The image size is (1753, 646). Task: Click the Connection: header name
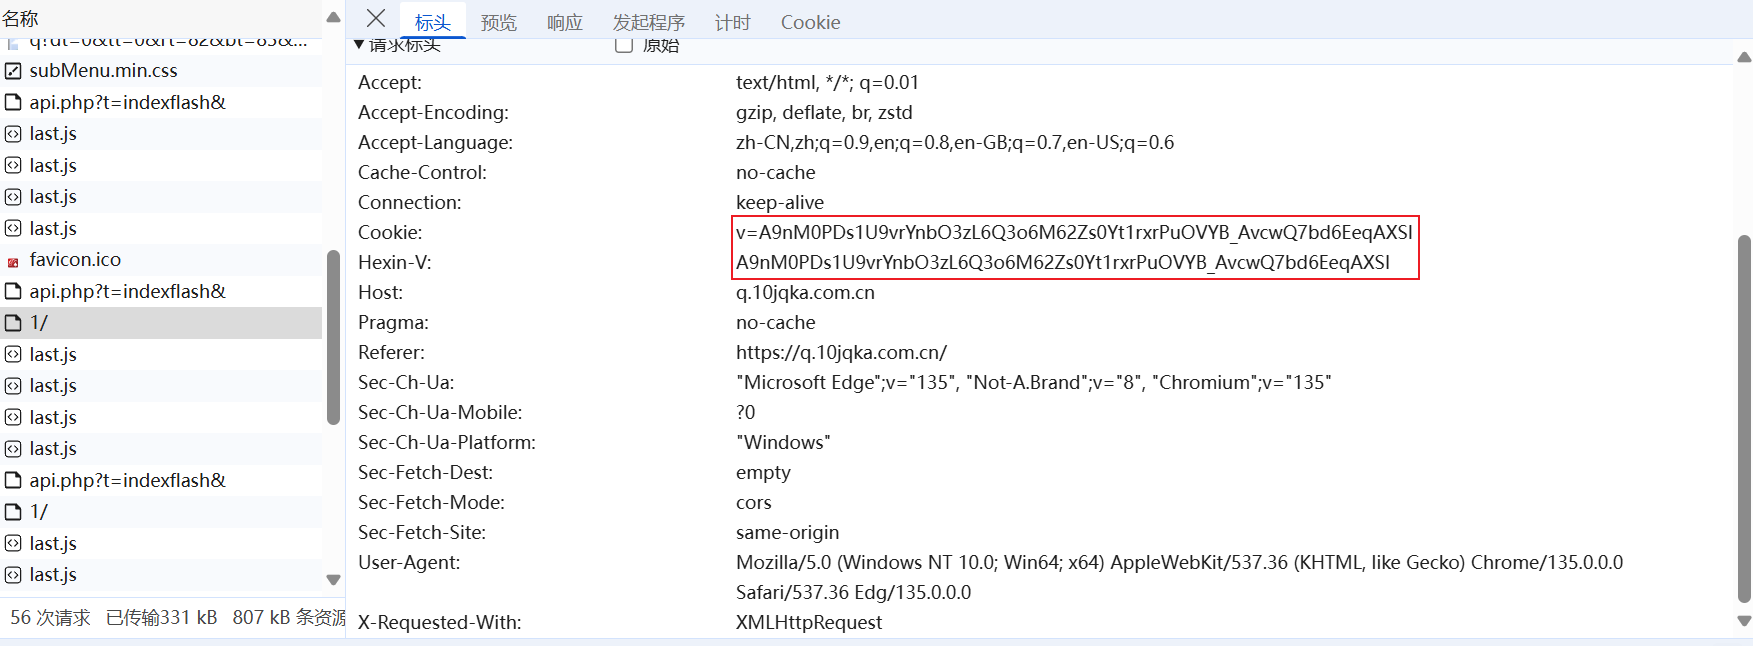click(410, 202)
